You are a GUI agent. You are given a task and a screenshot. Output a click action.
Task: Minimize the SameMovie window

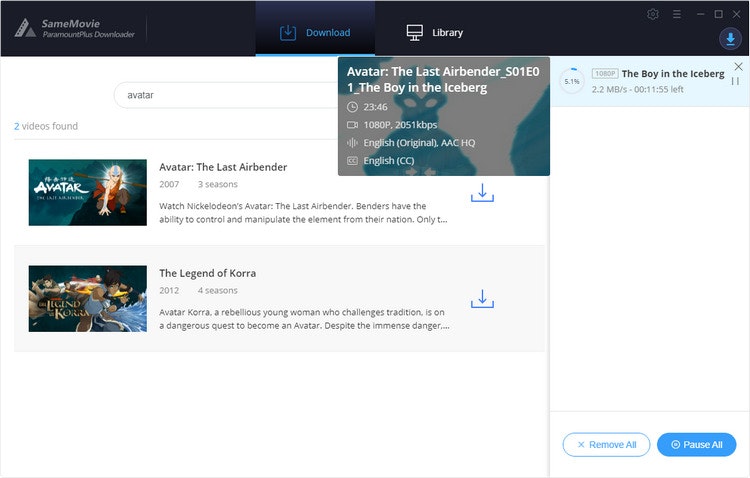click(701, 14)
